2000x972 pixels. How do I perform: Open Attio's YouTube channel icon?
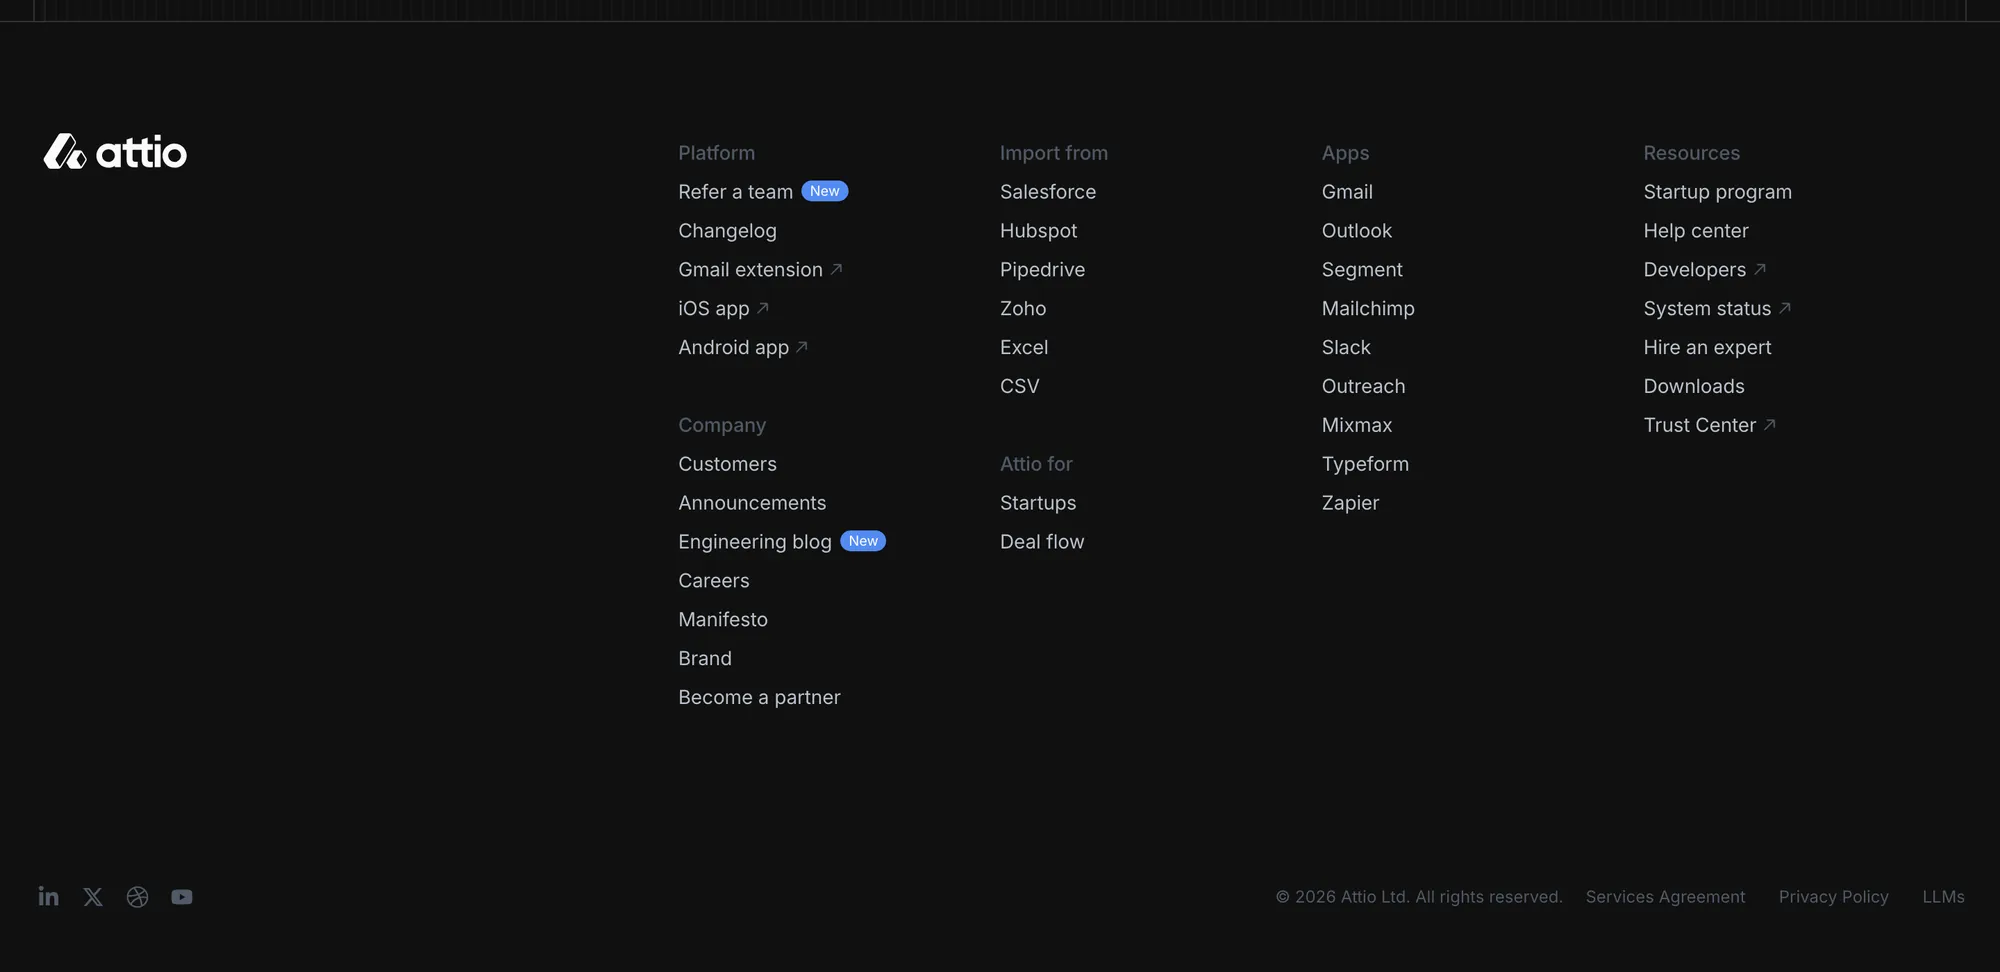click(x=182, y=897)
